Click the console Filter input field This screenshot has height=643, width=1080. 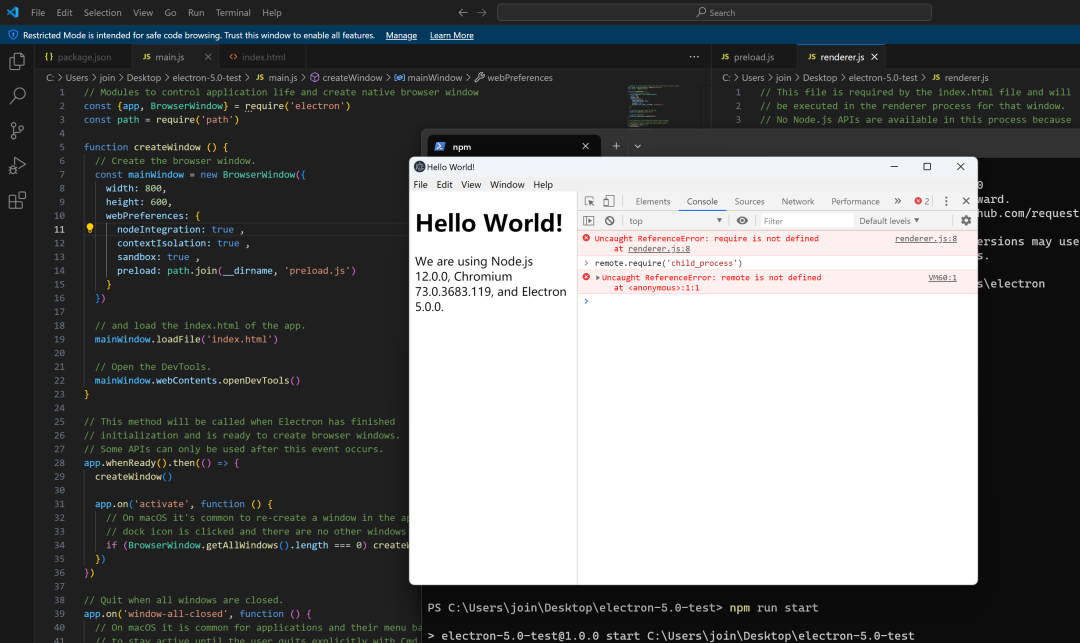click(805, 221)
